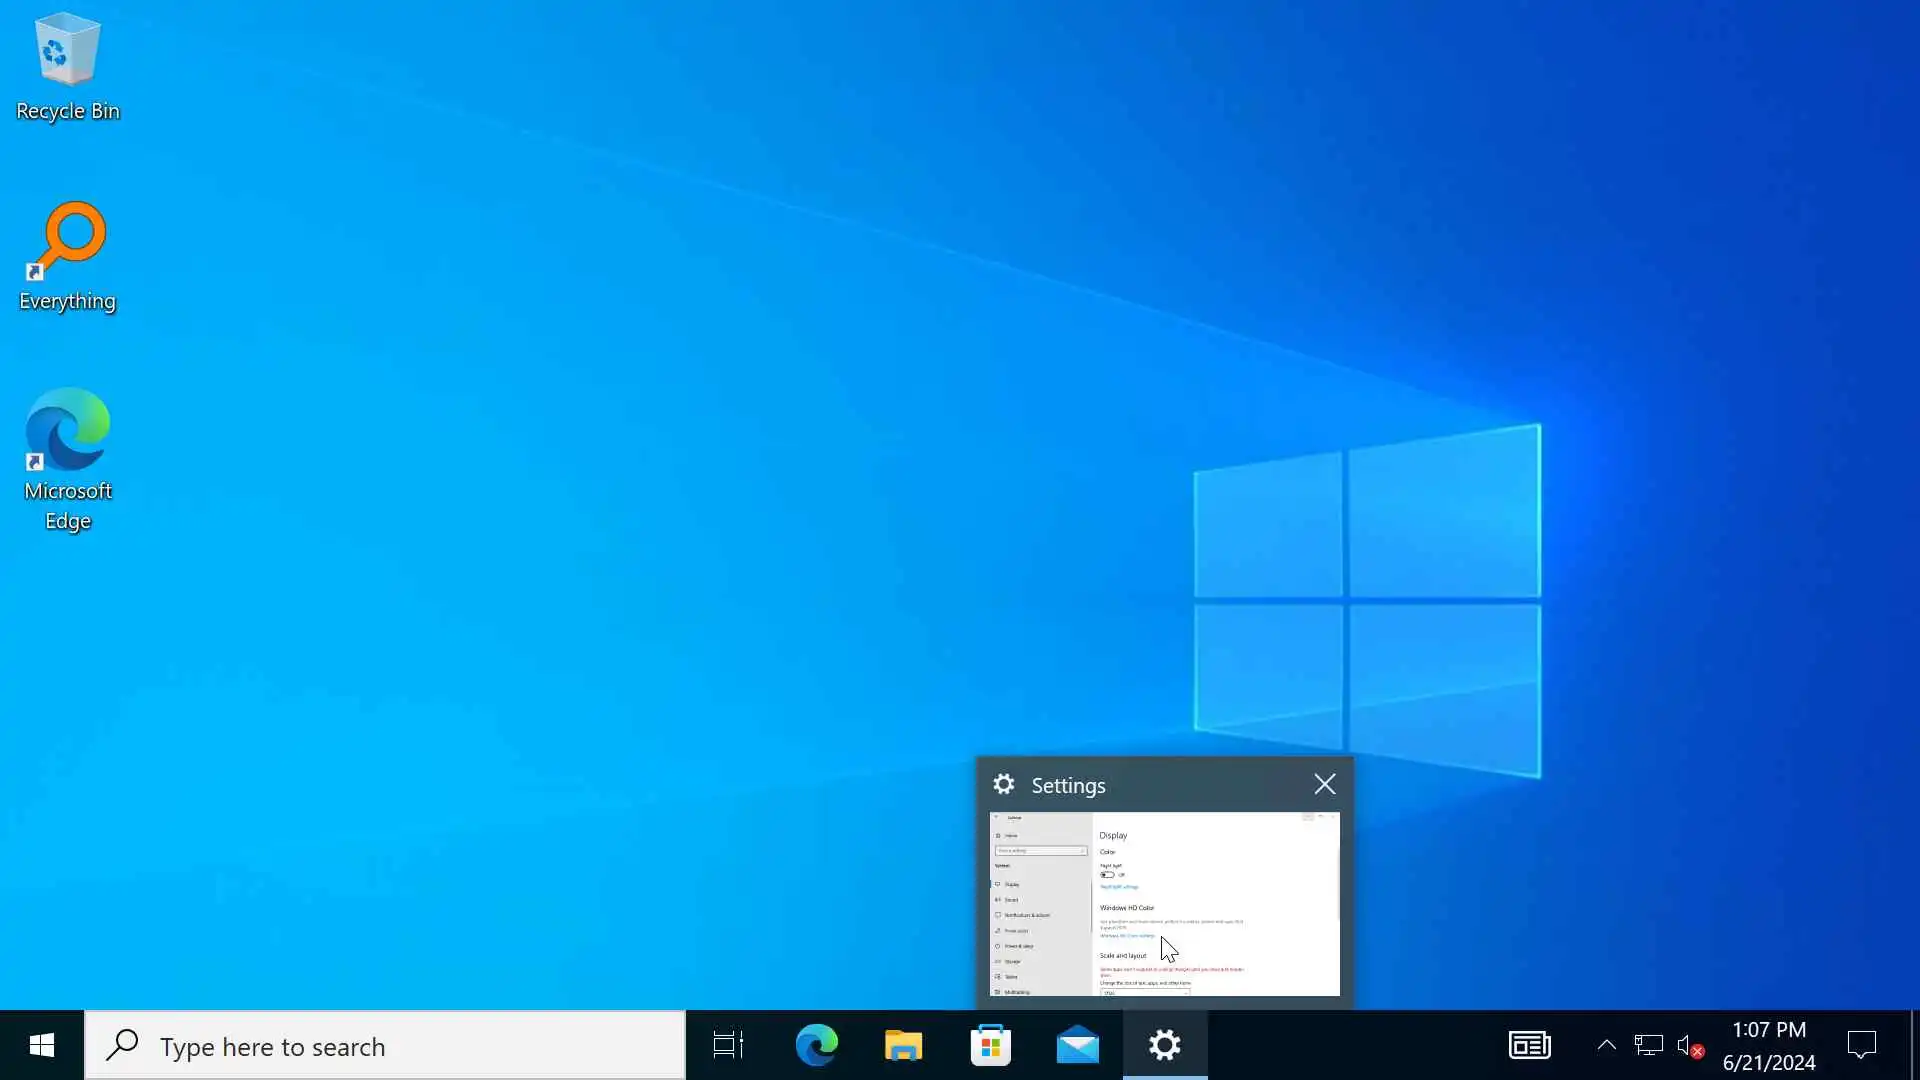
Task: Select the Everything search desktop shortcut
Action: point(67,257)
